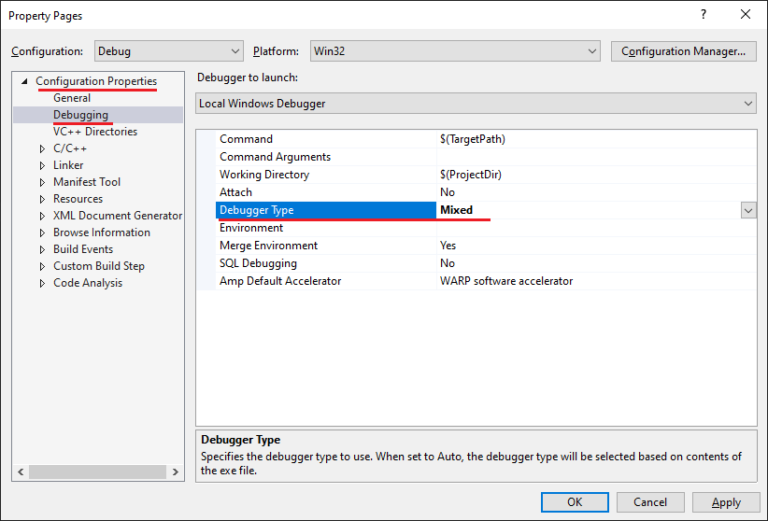The height and width of the screenshot is (521, 768).
Task: Open the Local Windows Debugger dropdown
Action: pyautogui.click(x=476, y=103)
